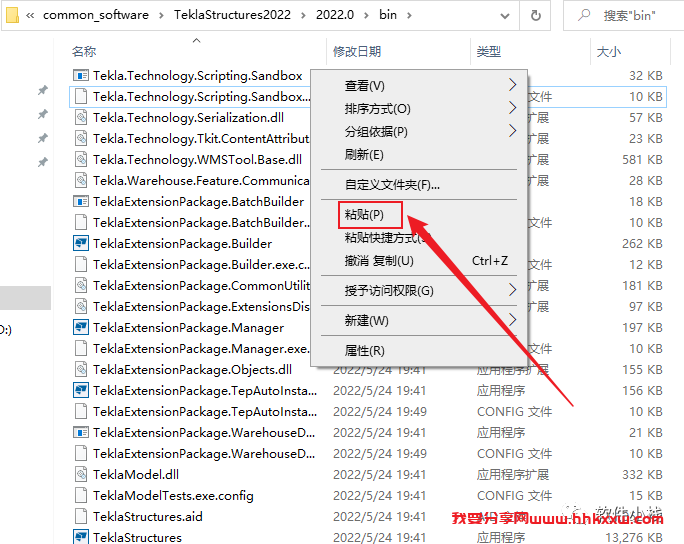This screenshot has height=544, width=684.
Task: Click TeklaStructures application icon
Action: point(81,537)
